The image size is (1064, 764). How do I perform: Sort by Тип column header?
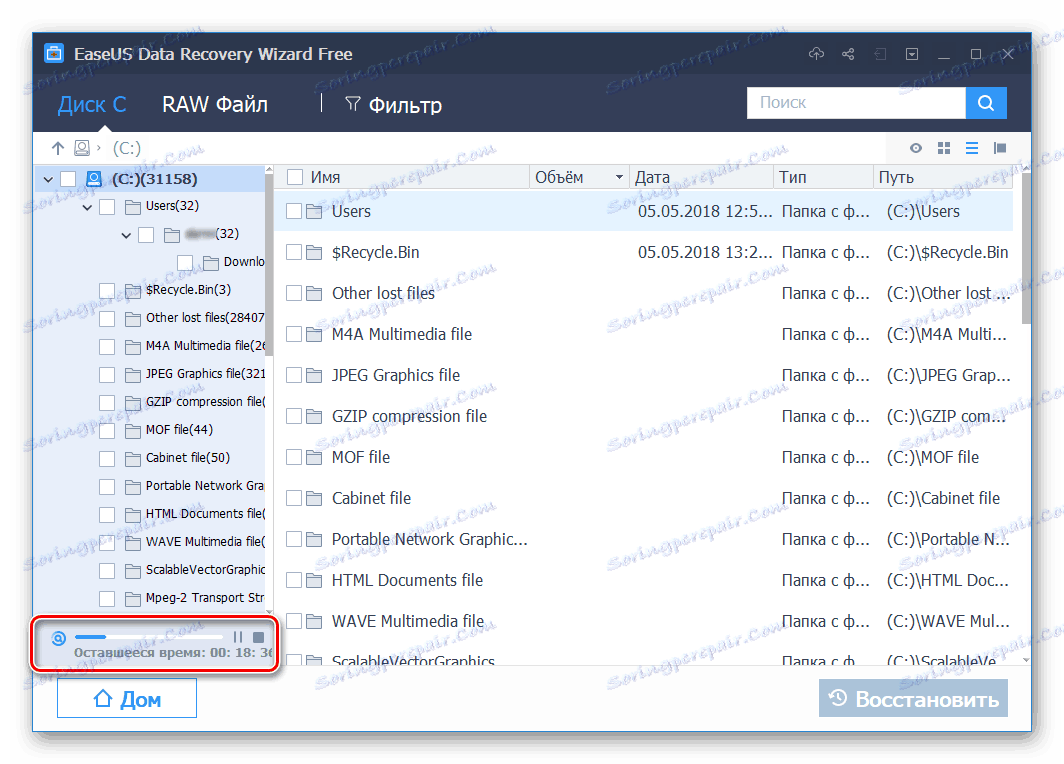click(793, 177)
